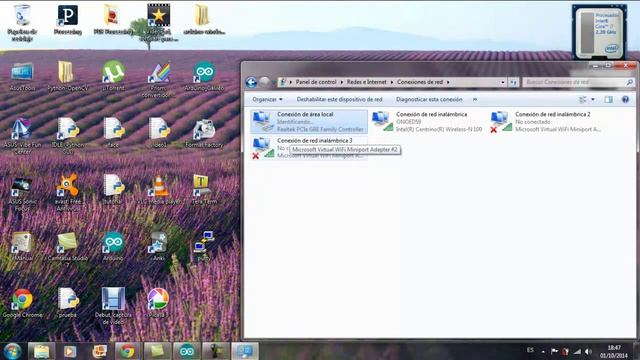This screenshot has width=640, height=360.
Task: Go back with the Explorer back arrow
Action: (251, 82)
